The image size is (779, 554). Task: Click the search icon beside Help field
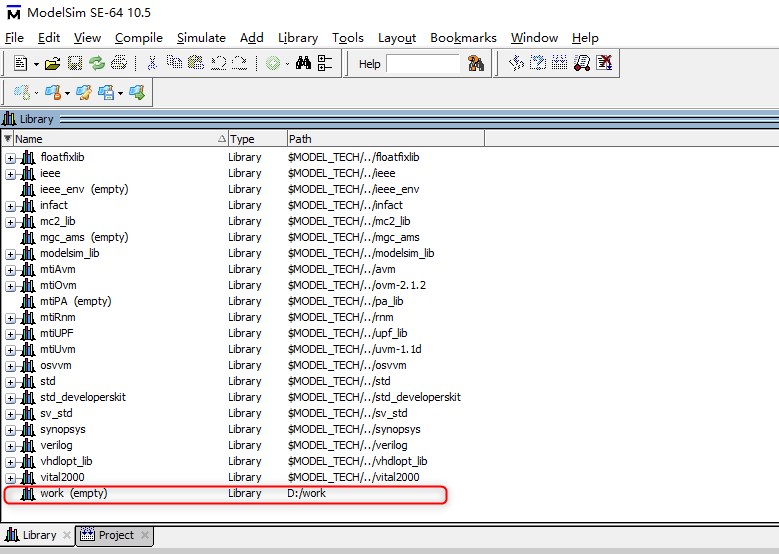click(476, 64)
